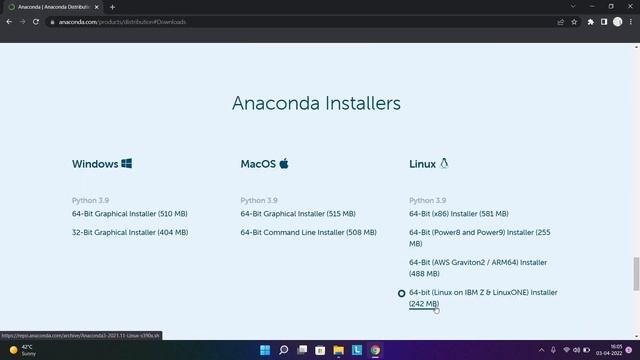Download Linux Power8 and Power9 Installer
Viewport: 640px width, 360px height.
[x=480, y=238]
